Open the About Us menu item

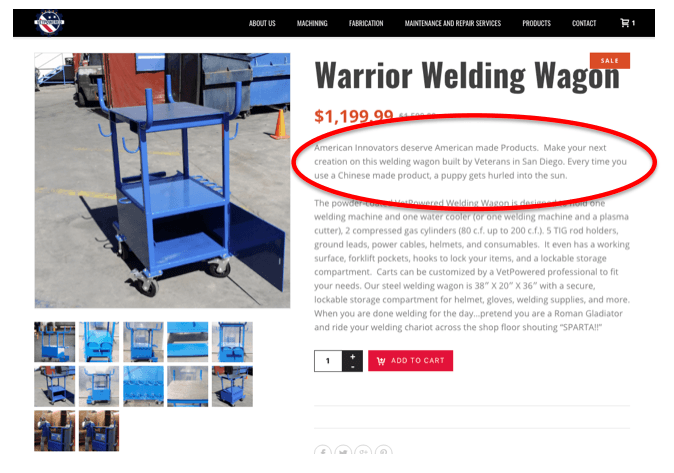point(262,23)
